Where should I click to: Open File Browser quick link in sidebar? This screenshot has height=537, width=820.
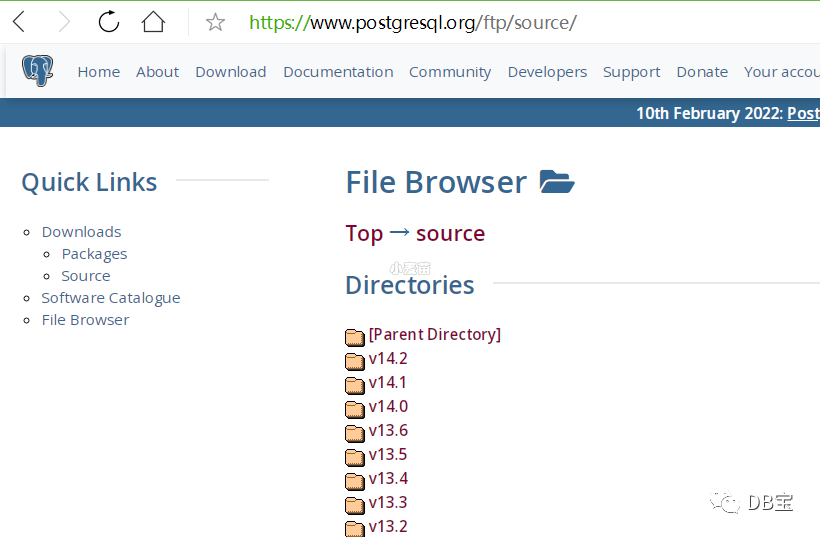click(x=85, y=319)
